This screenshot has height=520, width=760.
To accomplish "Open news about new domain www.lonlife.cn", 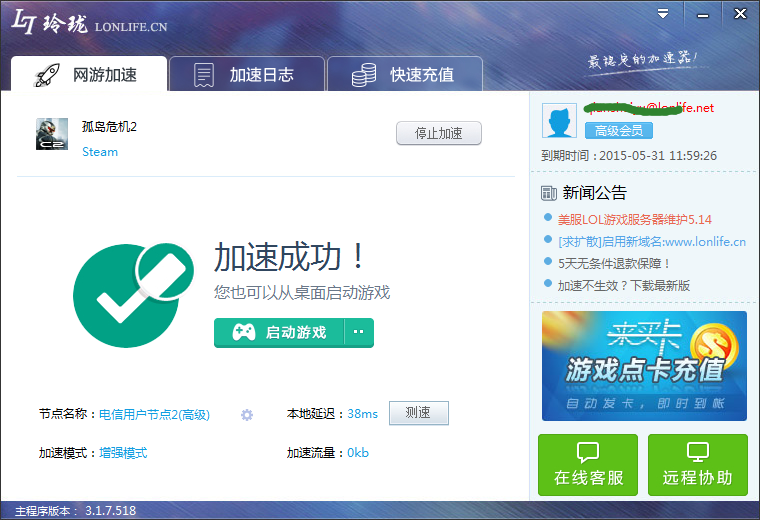I will [652, 241].
